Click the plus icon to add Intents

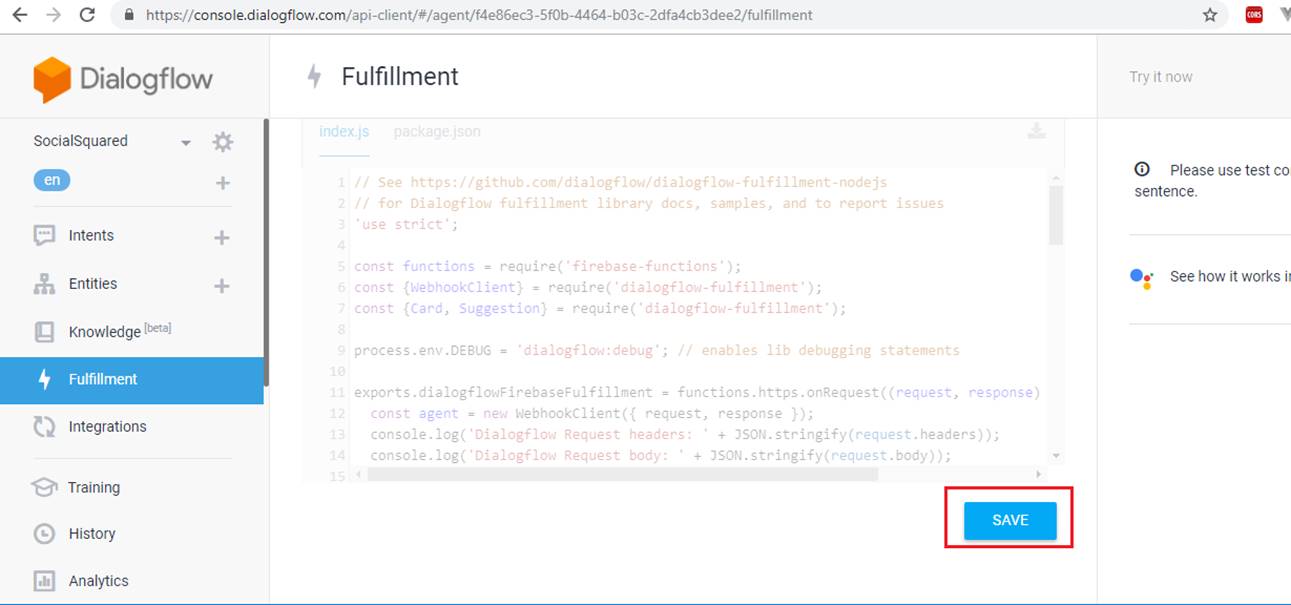[222, 237]
